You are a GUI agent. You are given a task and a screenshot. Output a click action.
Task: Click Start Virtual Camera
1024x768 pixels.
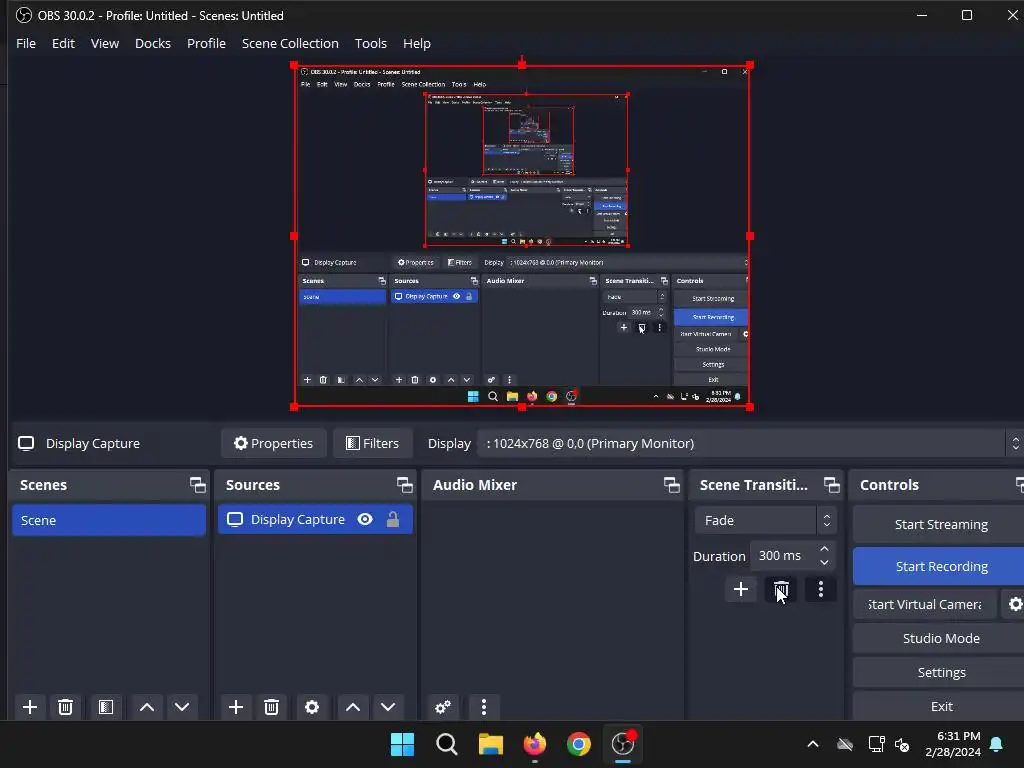925,604
